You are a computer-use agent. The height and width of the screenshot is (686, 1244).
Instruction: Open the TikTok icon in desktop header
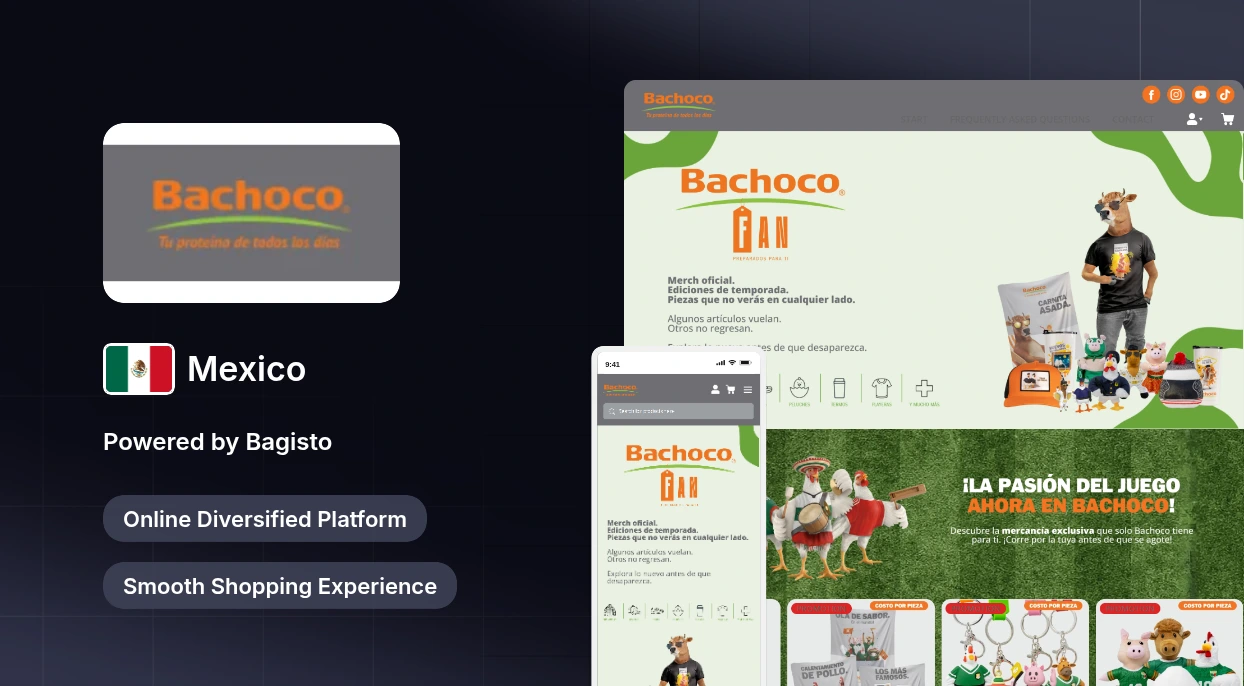1225,95
